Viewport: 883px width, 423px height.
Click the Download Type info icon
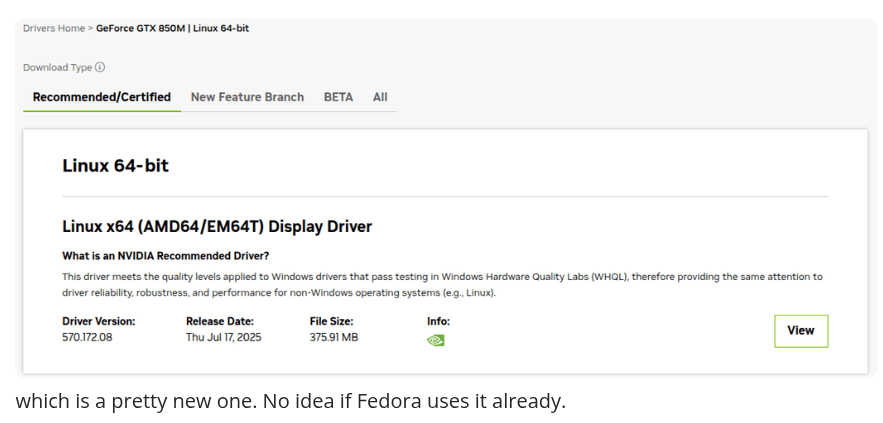tap(100, 67)
